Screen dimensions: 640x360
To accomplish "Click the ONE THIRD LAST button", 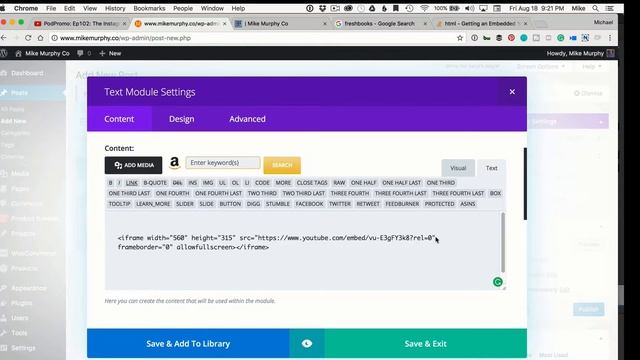I will pos(129,193).
